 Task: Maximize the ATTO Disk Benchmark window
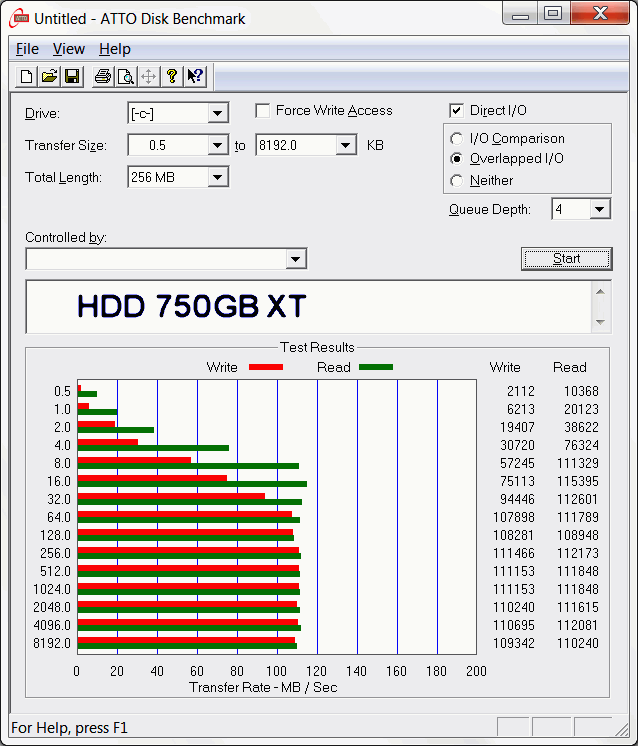coord(553,13)
